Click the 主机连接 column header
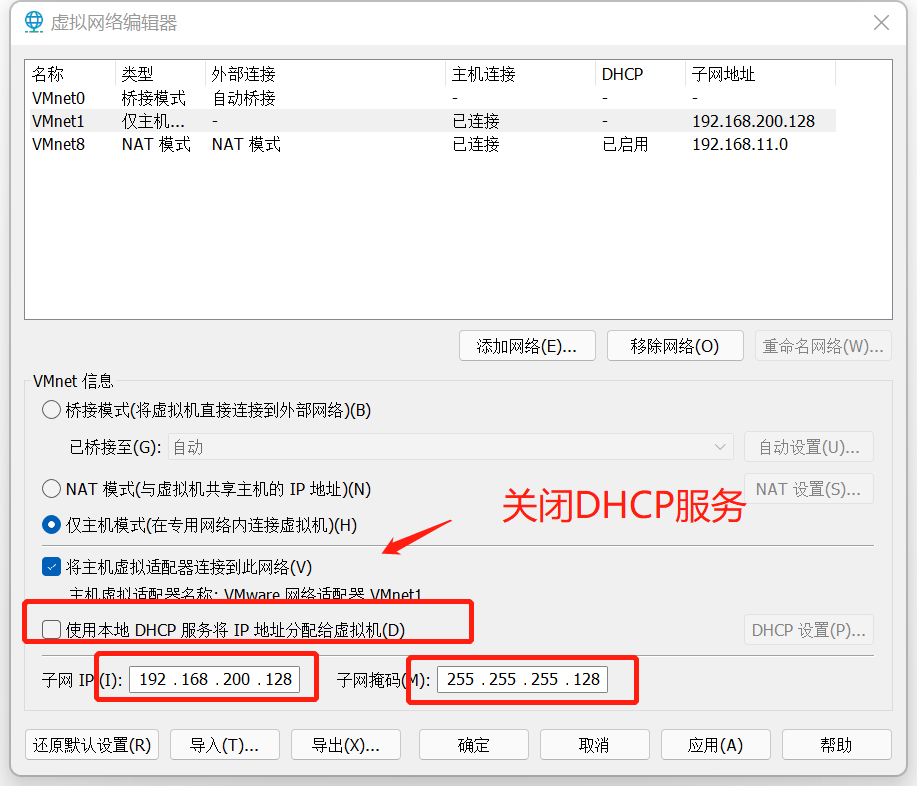Image resolution: width=917 pixels, height=786 pixels. [520, 74]
